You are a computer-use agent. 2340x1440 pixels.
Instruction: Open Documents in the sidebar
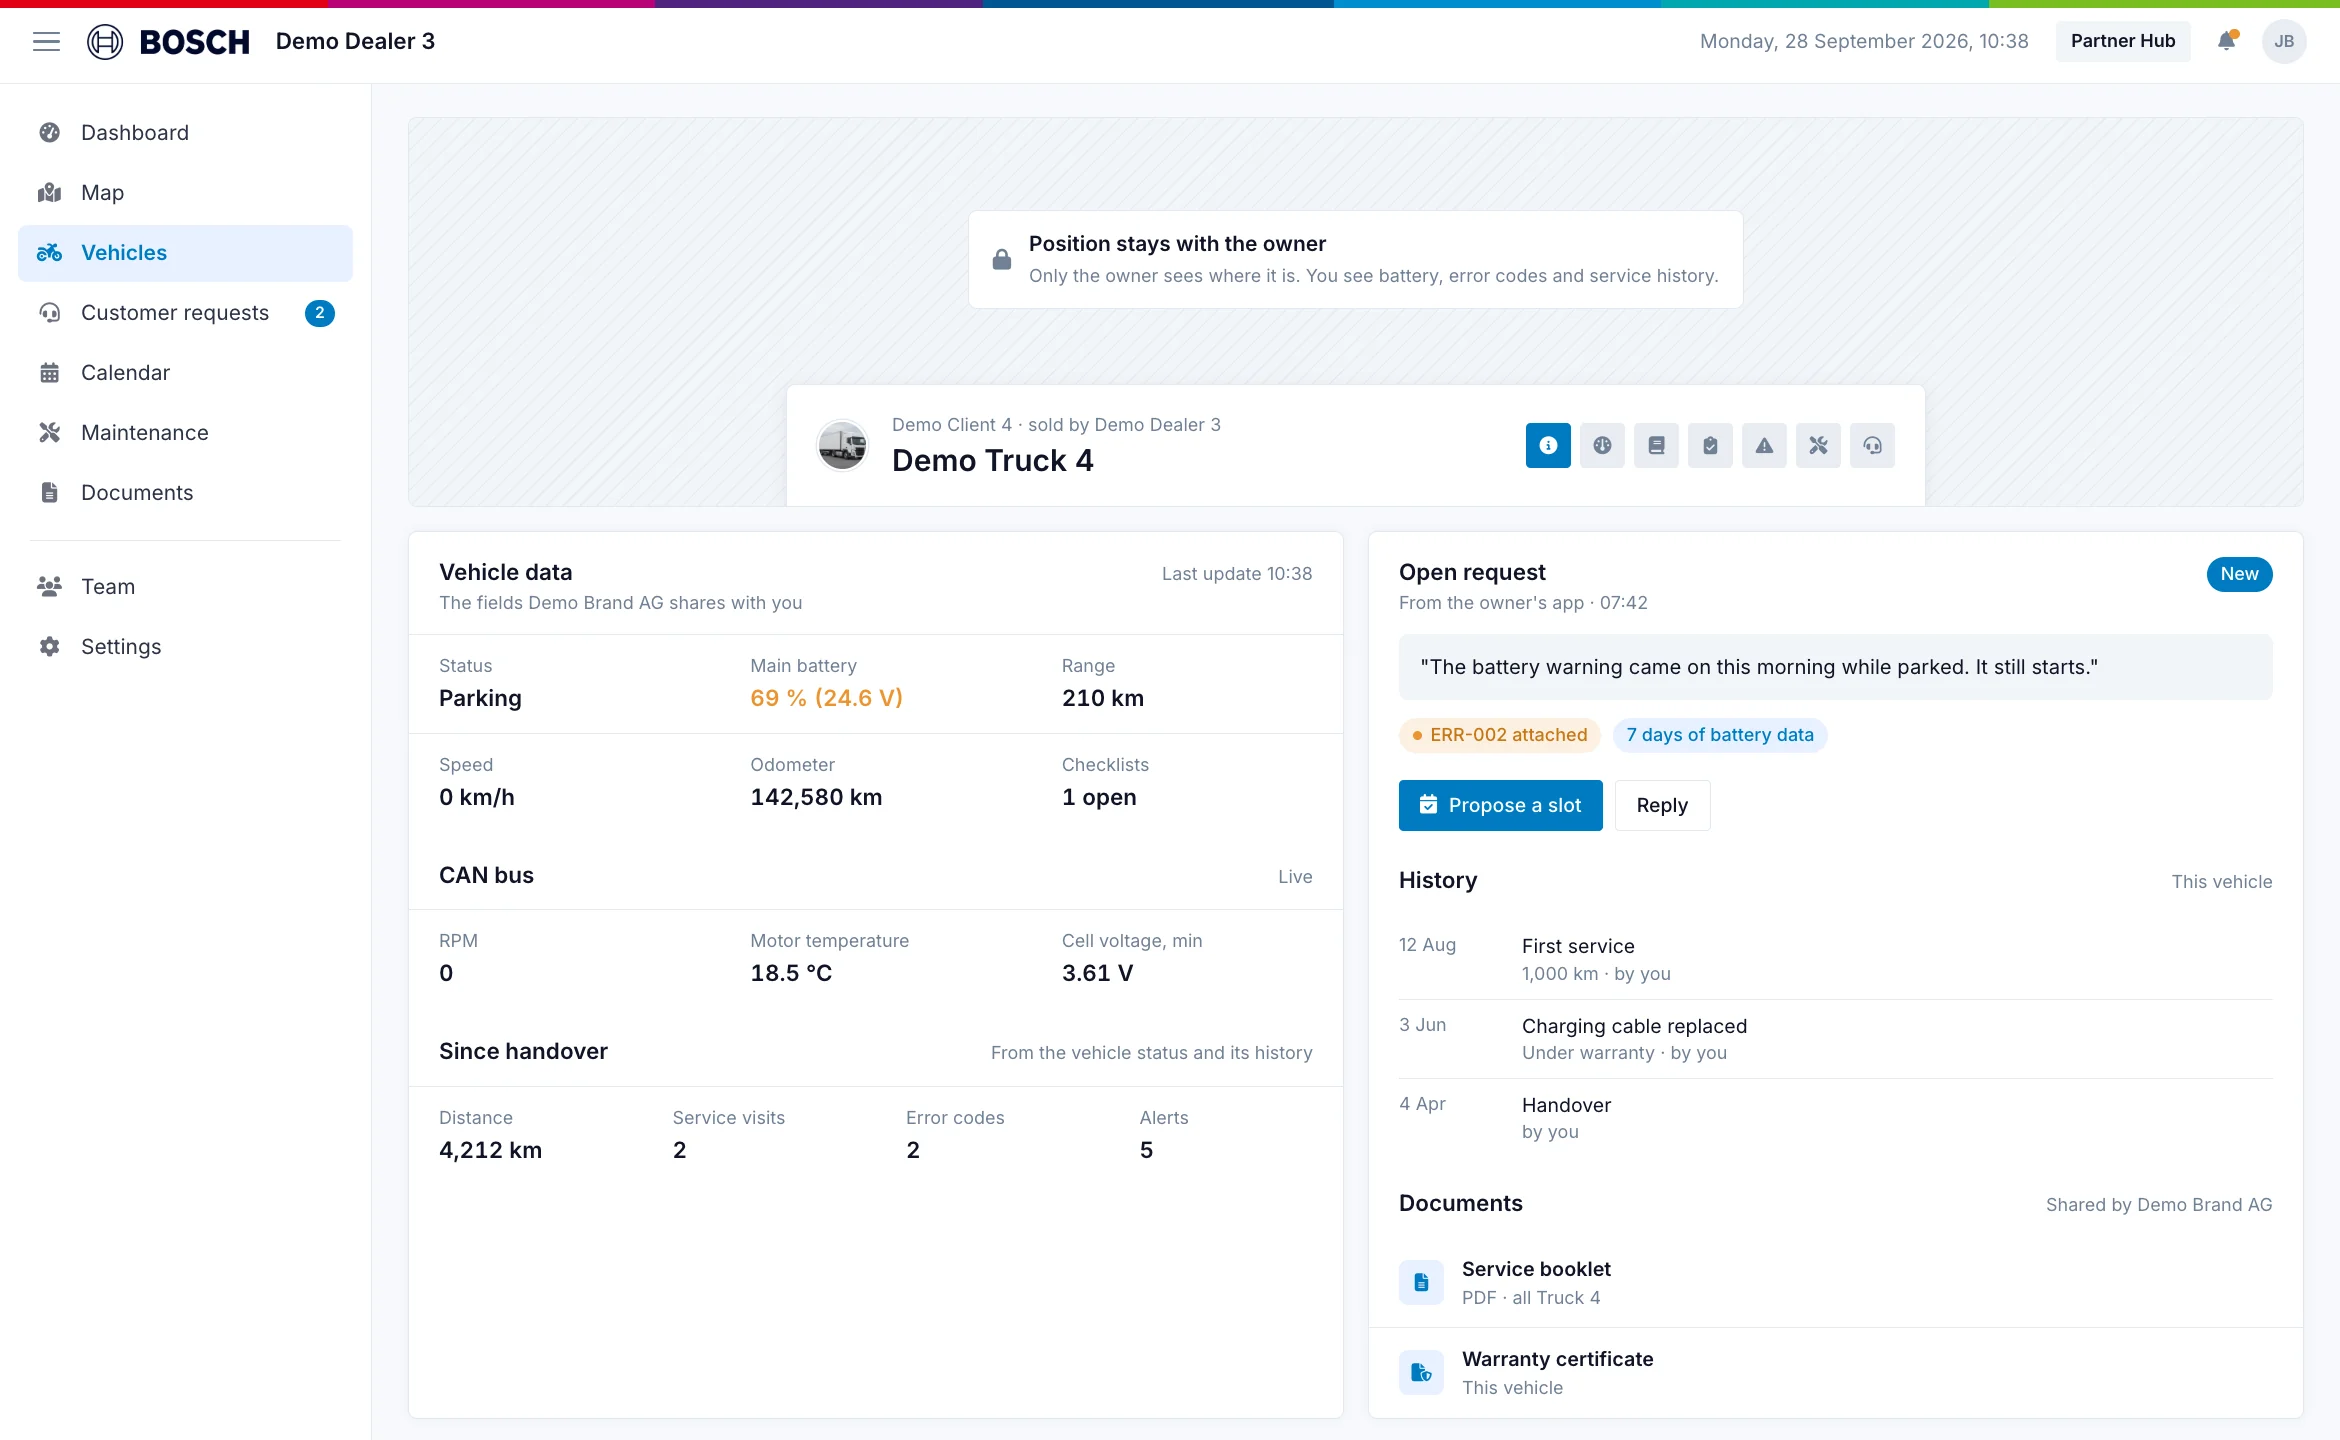pos(185,493)
